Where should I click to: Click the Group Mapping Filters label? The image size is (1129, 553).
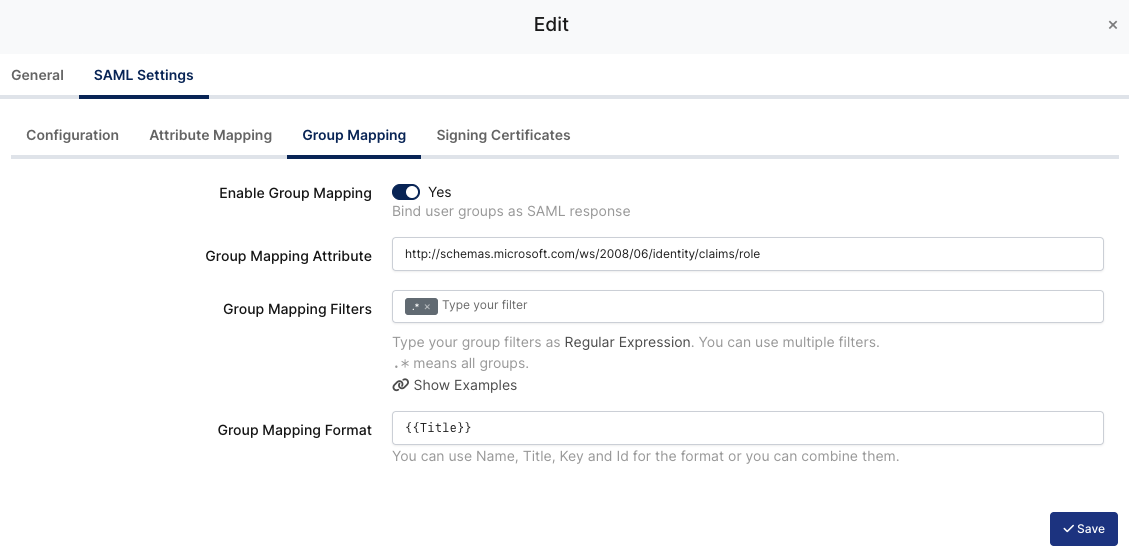point(297,309)
